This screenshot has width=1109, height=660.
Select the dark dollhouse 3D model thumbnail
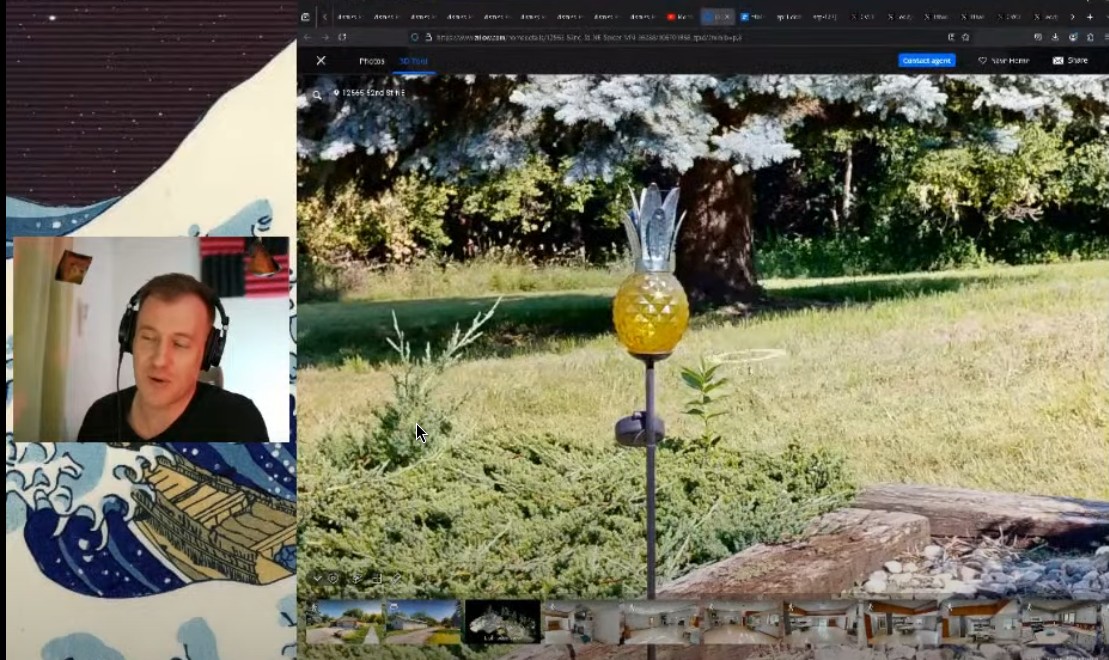point(502,623)
